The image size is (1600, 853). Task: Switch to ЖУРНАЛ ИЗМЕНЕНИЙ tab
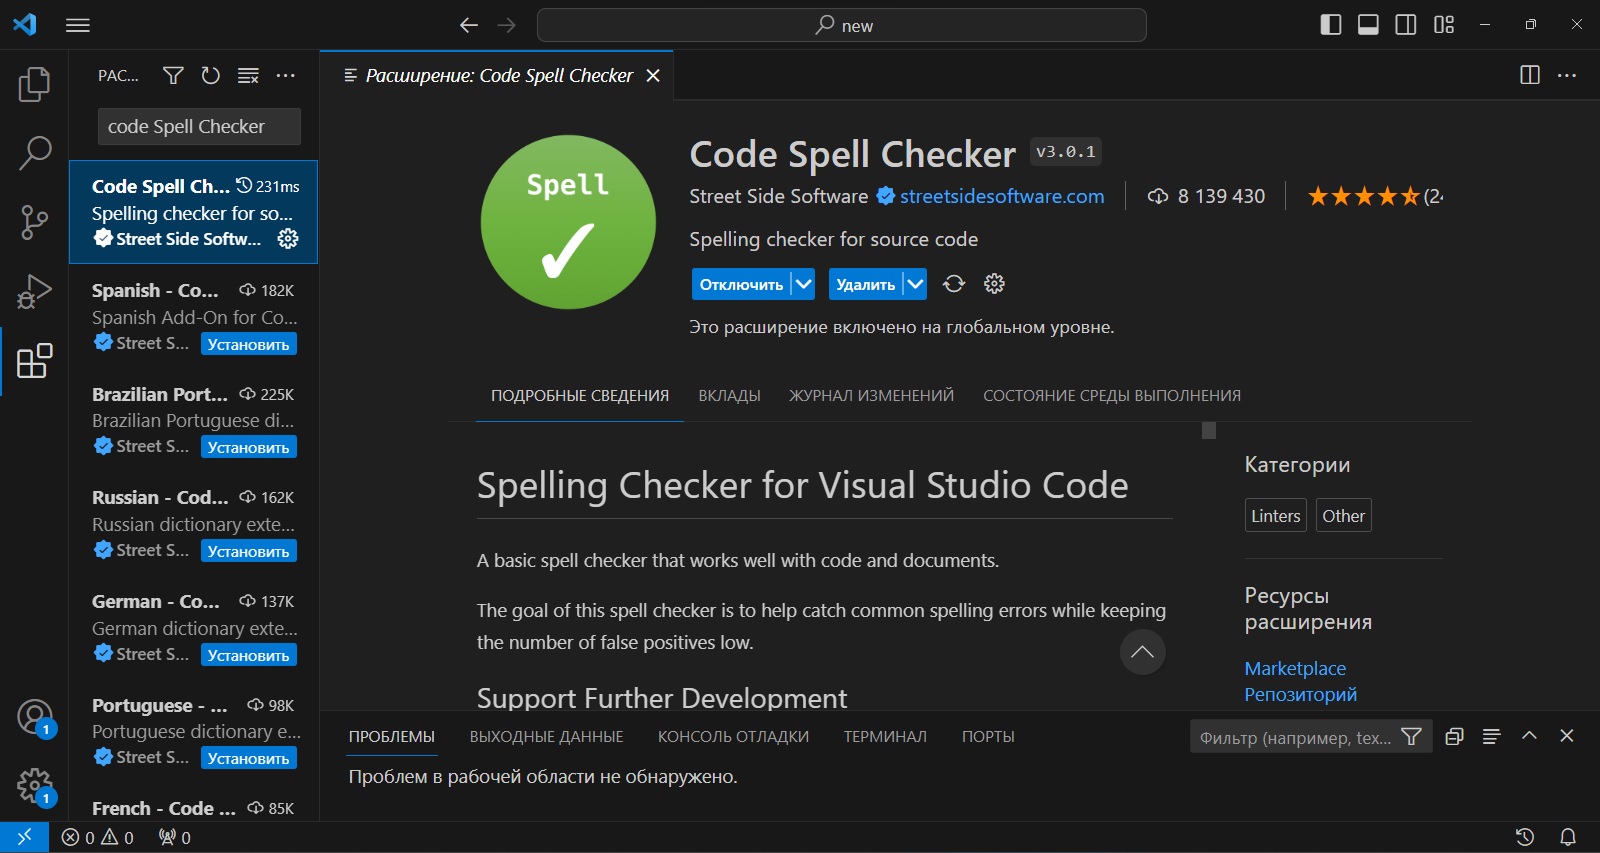click(x=871, y=396)
